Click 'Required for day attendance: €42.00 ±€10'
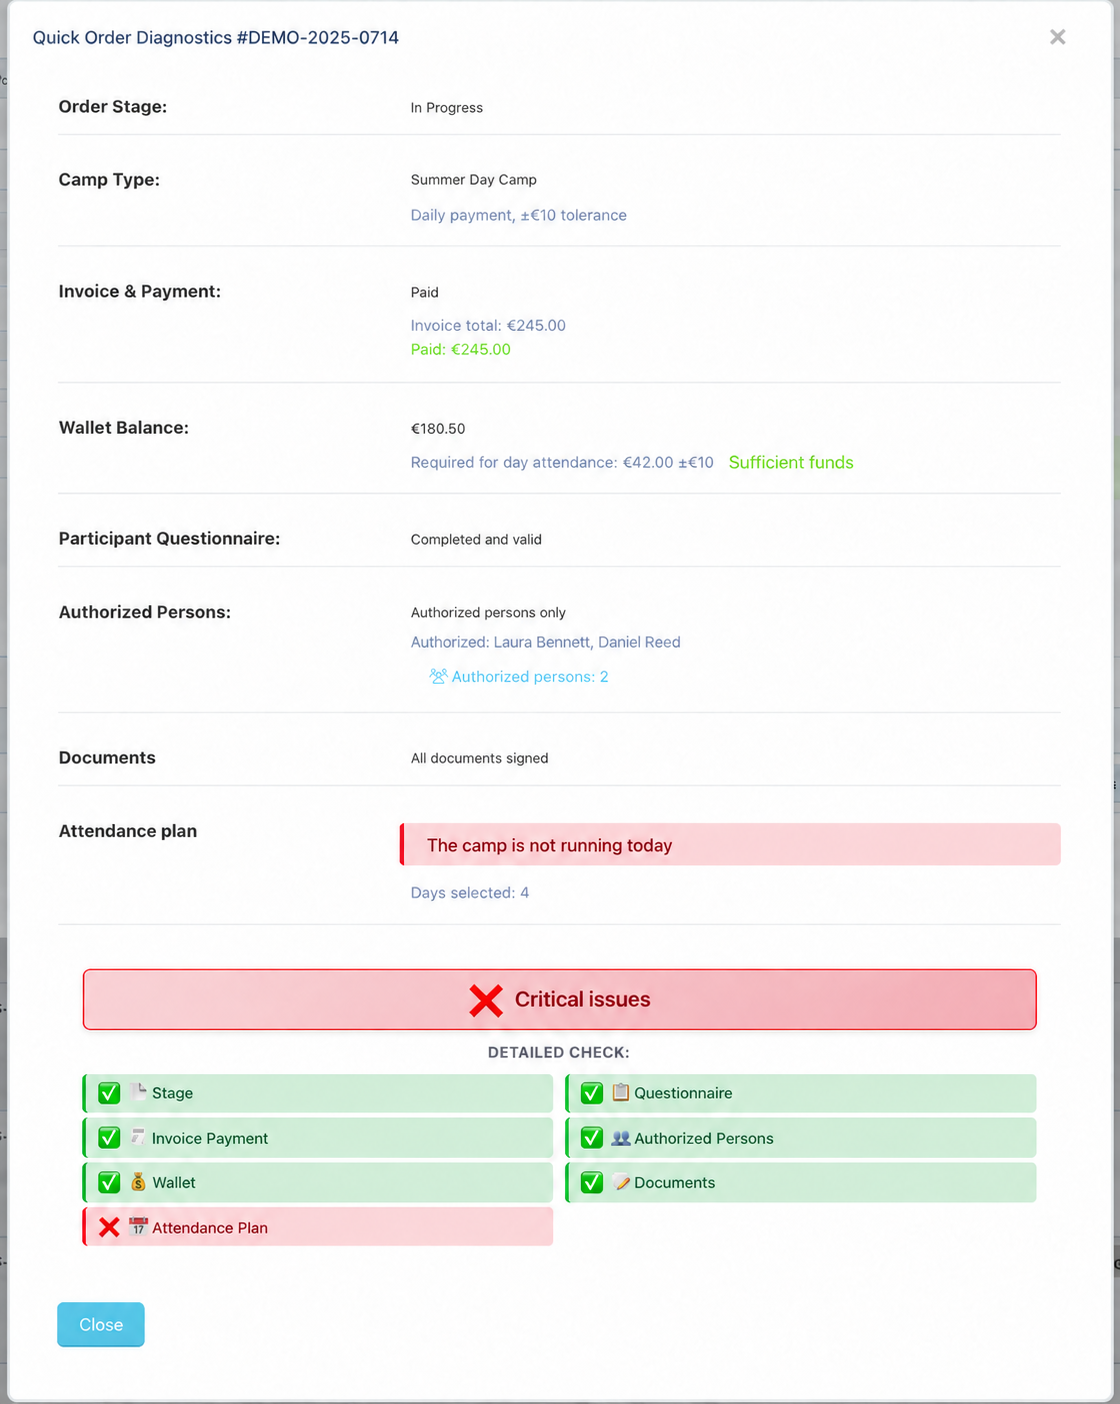The image size is (1120, 1404). tap(562, 462)
